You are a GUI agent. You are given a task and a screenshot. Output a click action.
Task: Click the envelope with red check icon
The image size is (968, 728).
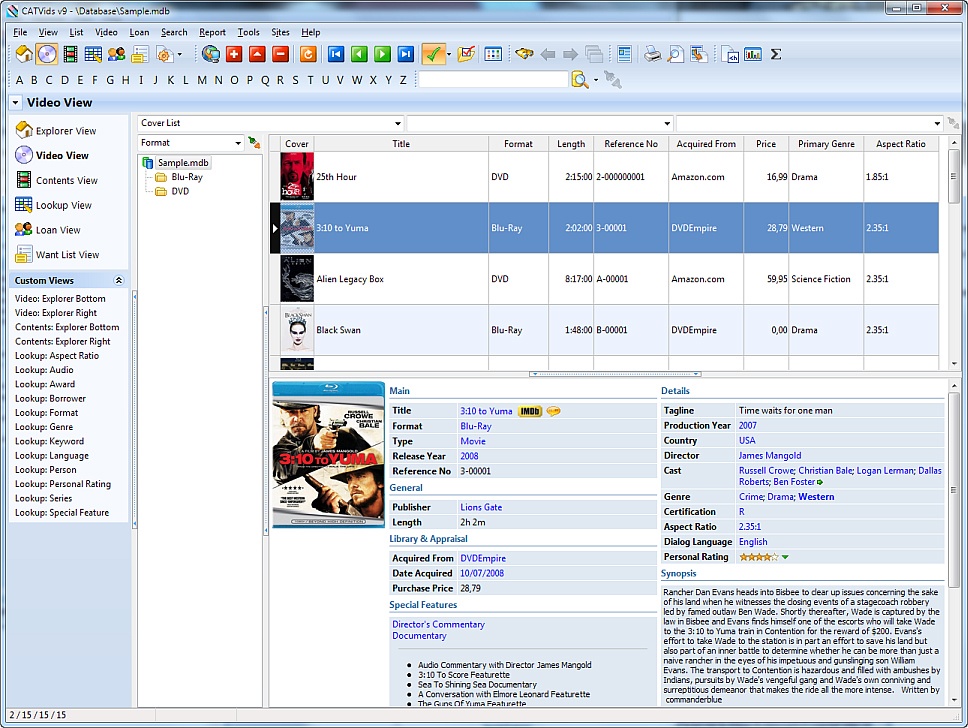coord(466,54)
